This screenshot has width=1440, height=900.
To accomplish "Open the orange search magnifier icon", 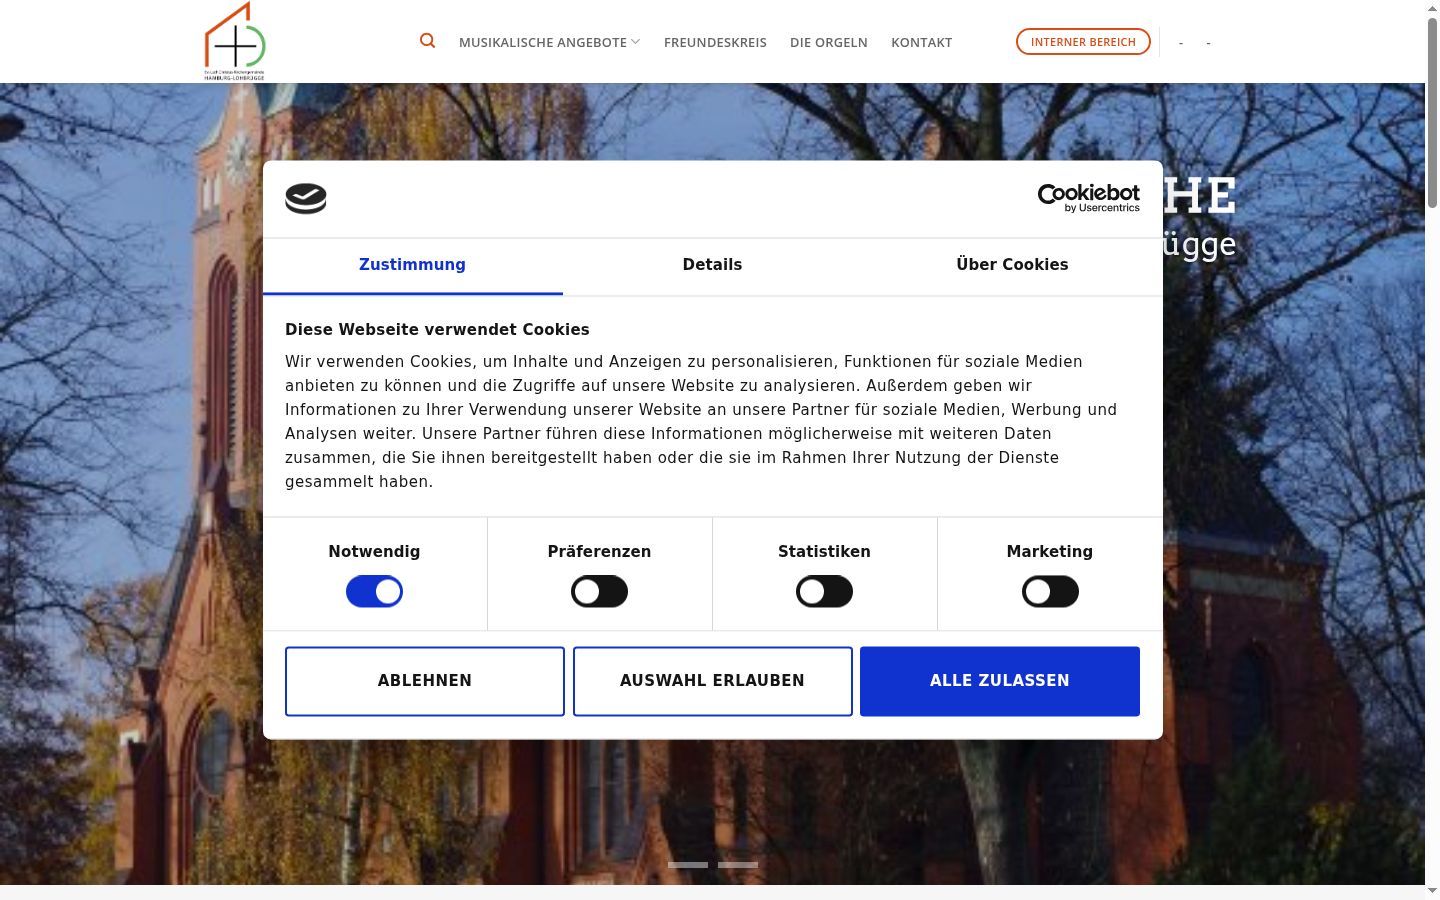I will [x=427, y=41].
